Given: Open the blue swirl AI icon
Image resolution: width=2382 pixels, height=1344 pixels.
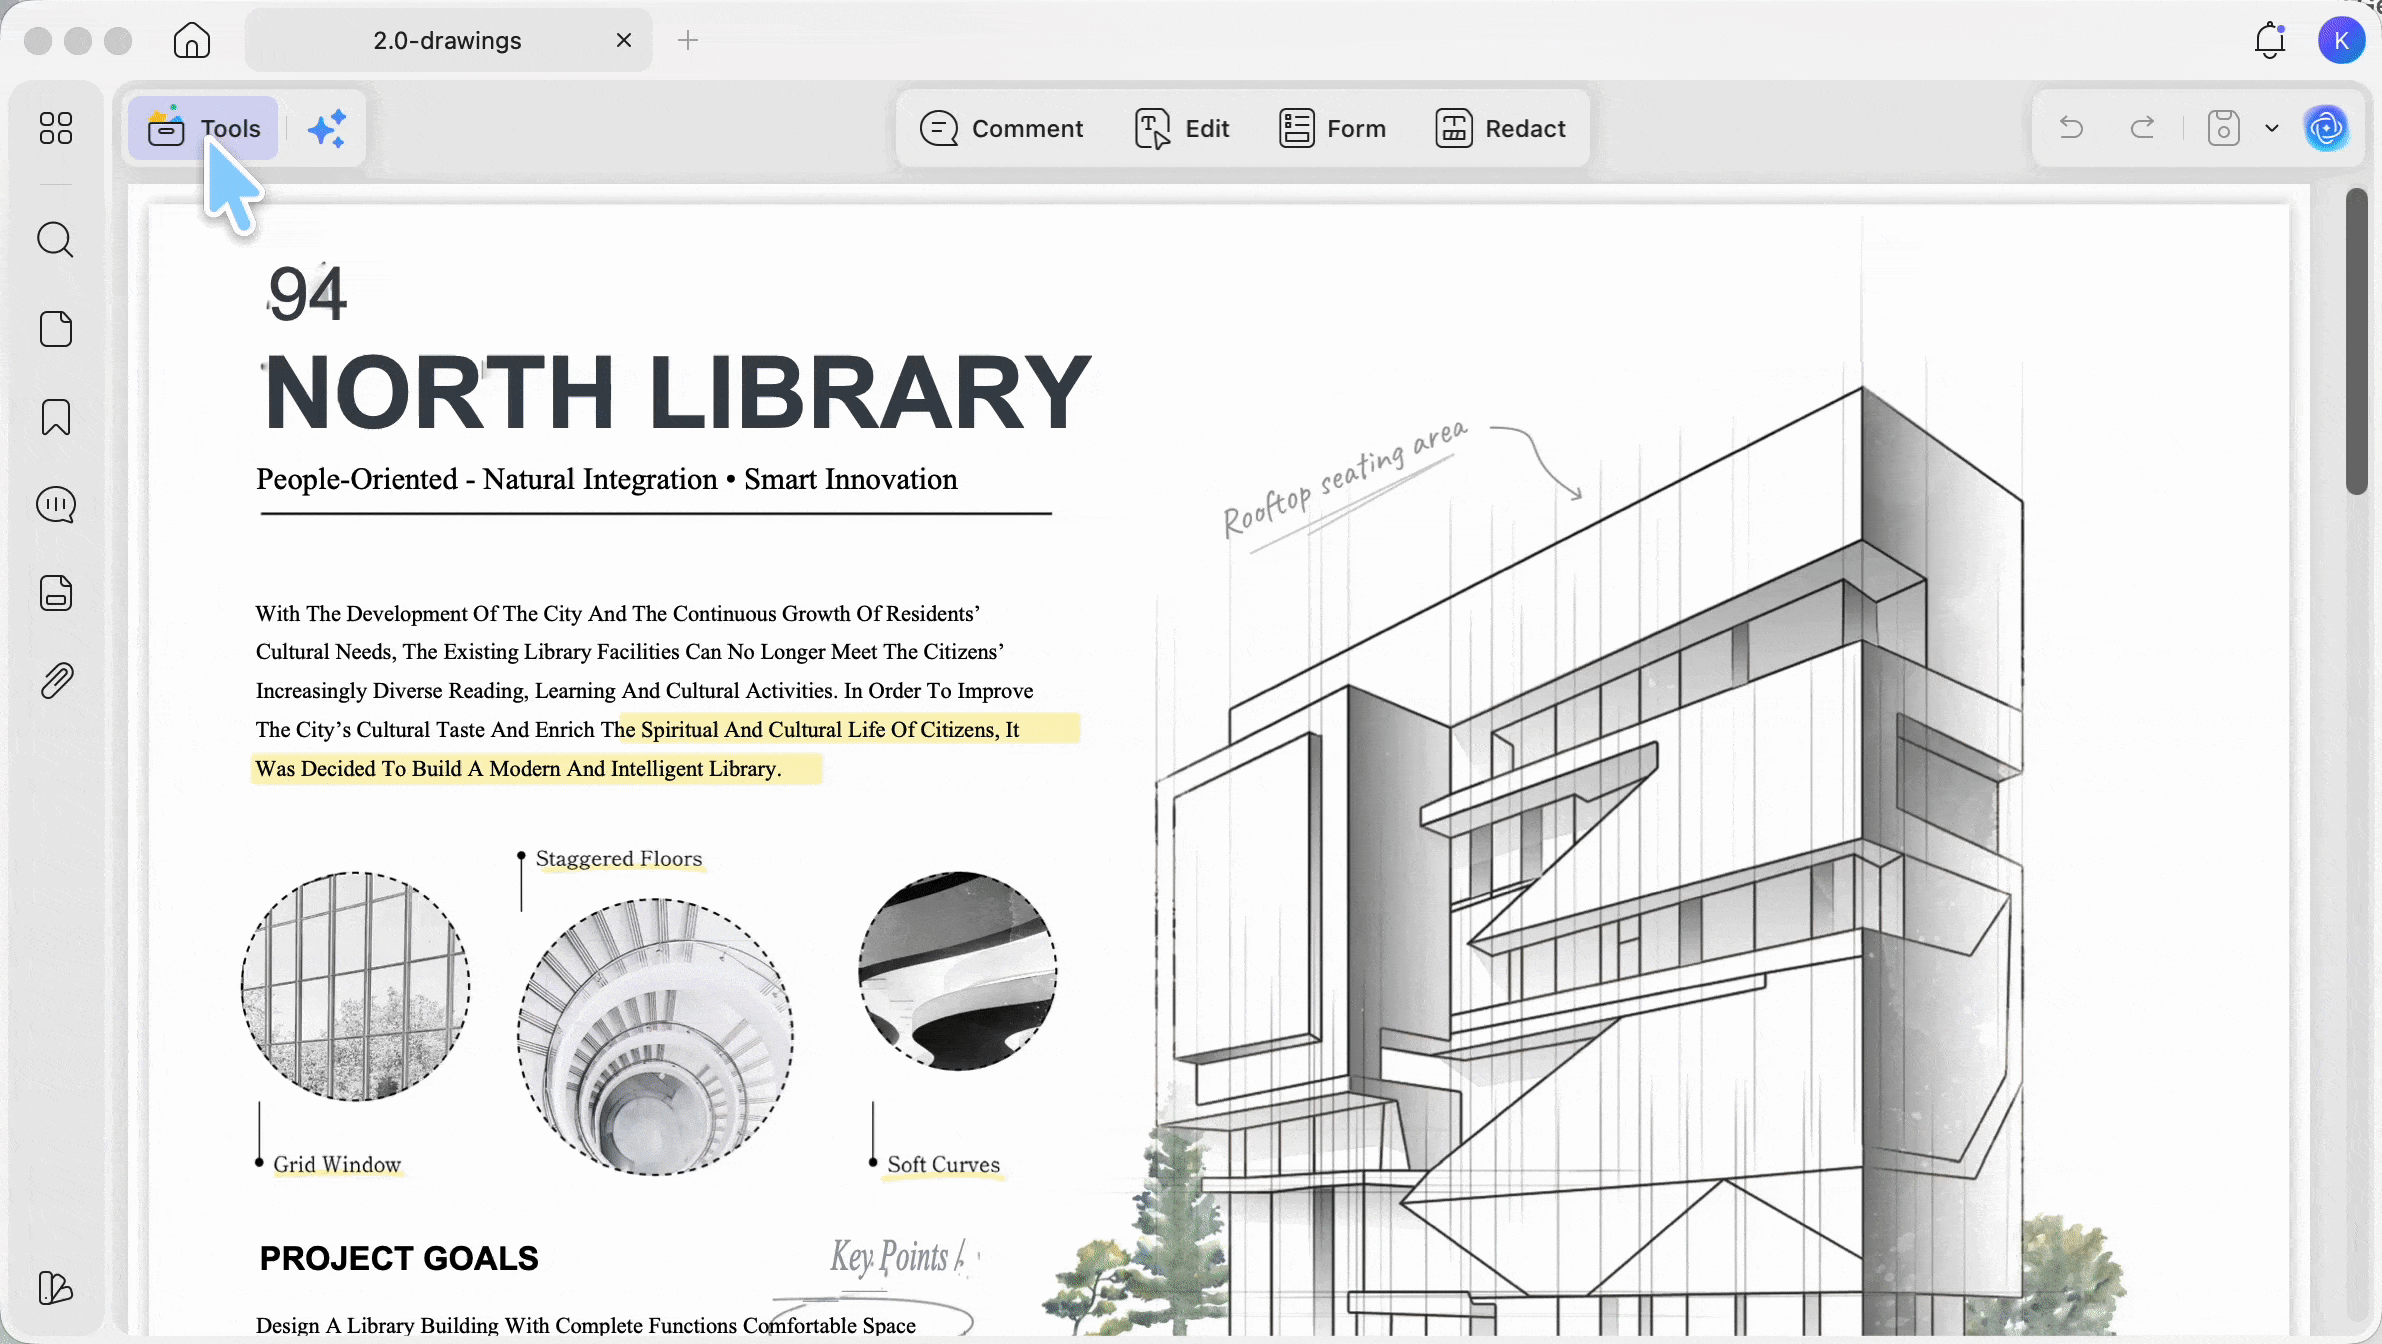Looking at the screenshot, I should pyautogui.click(x=2327, y=128).
